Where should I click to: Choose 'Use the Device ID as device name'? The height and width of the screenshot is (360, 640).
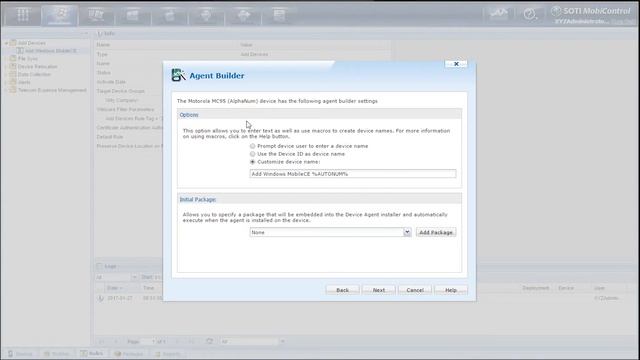click(x=253, y=154)
